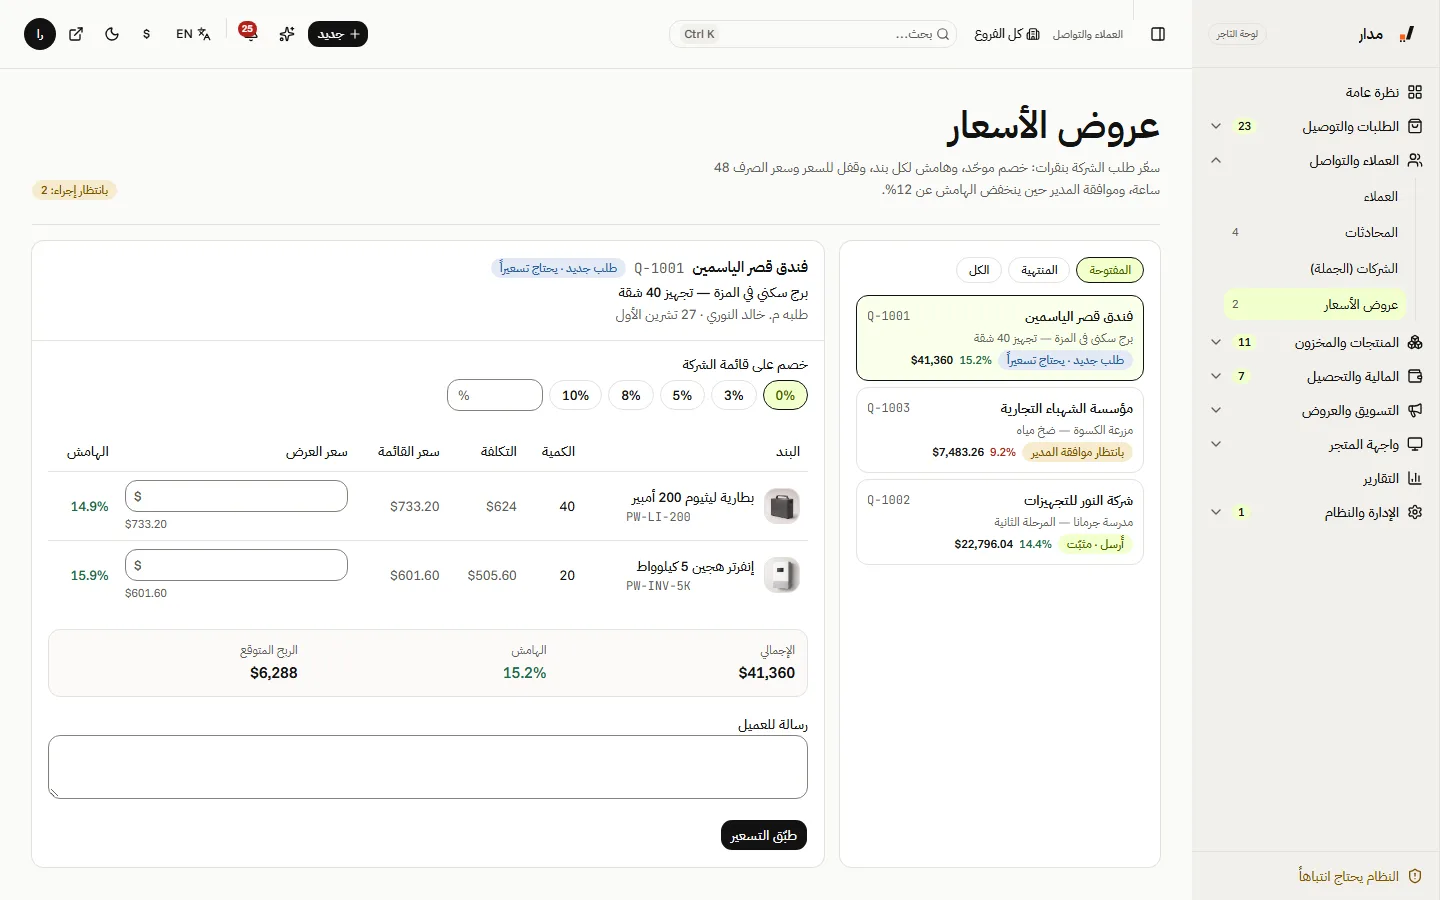Select the 10% discount option

(576, 395)
